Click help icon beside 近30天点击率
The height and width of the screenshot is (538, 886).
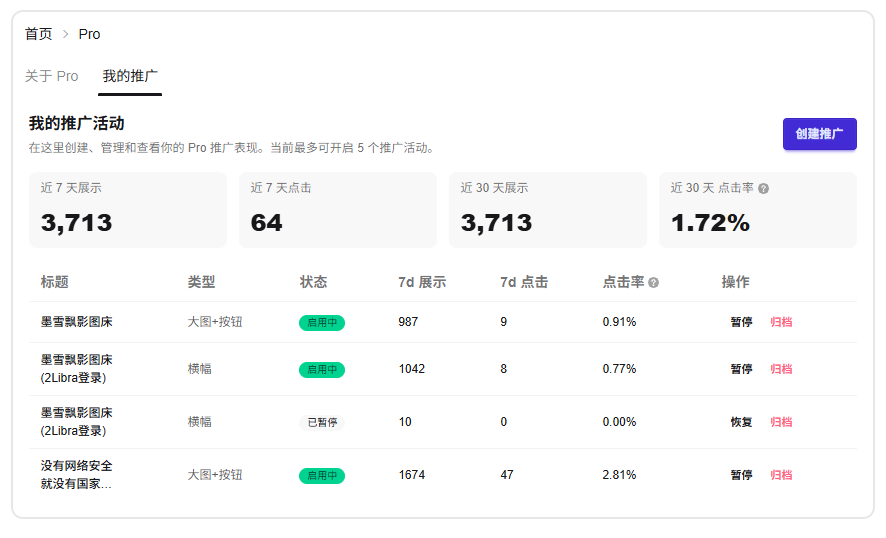(764, 188)
